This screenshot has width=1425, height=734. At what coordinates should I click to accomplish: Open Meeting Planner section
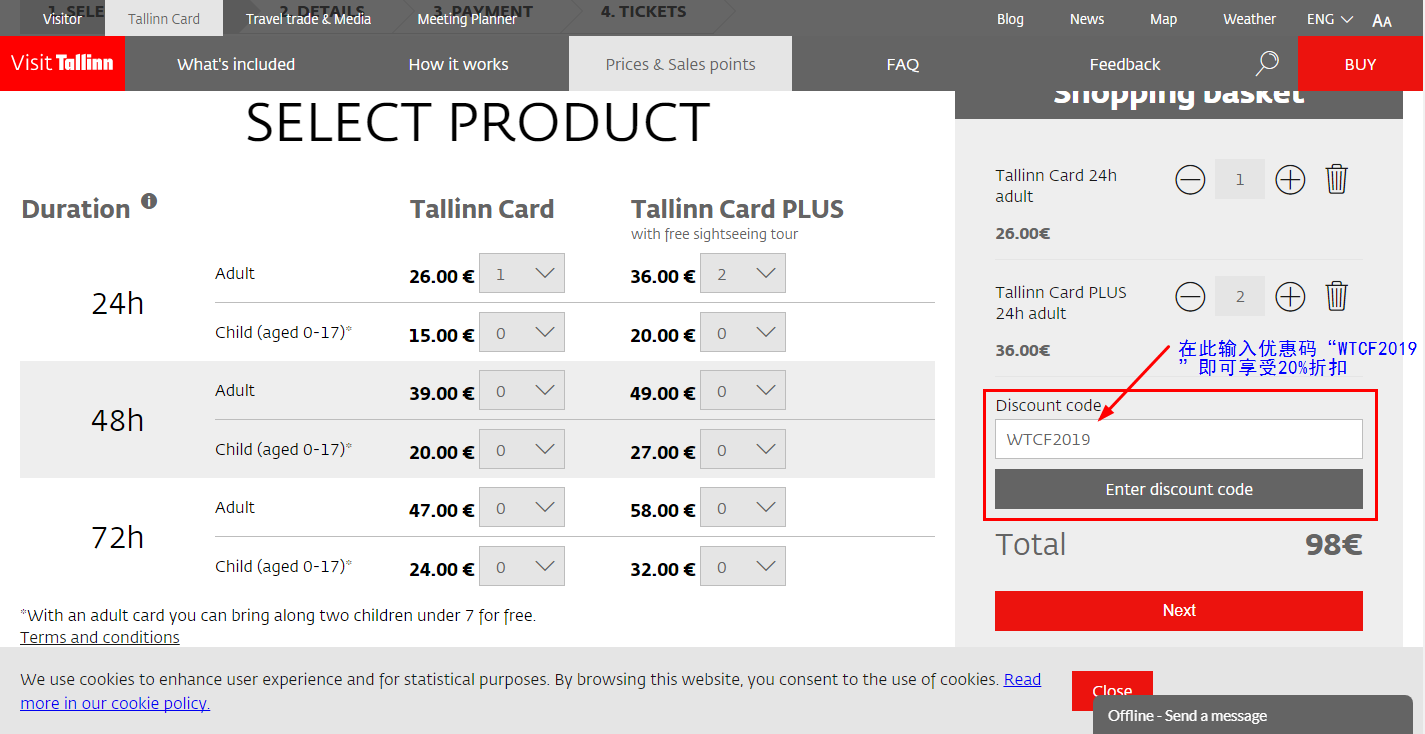[x=467, y=19]
